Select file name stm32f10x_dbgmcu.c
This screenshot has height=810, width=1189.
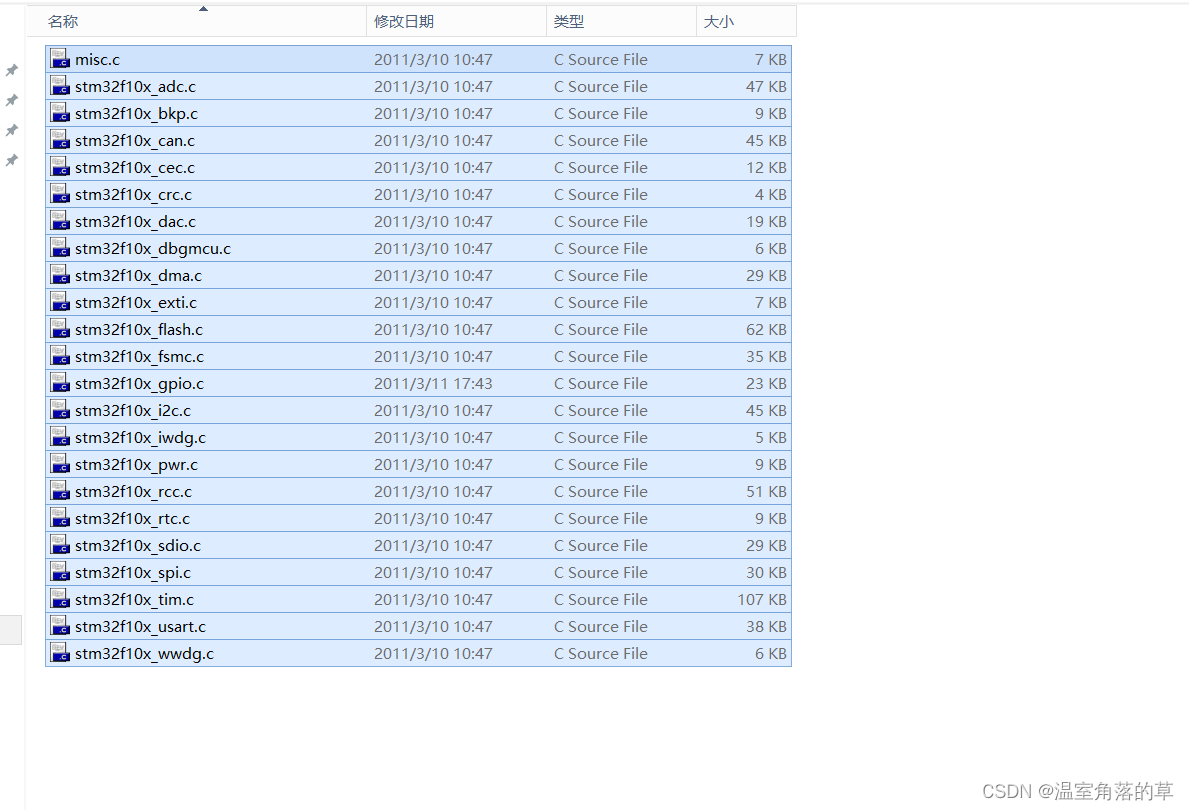click(x=153, y=249)
